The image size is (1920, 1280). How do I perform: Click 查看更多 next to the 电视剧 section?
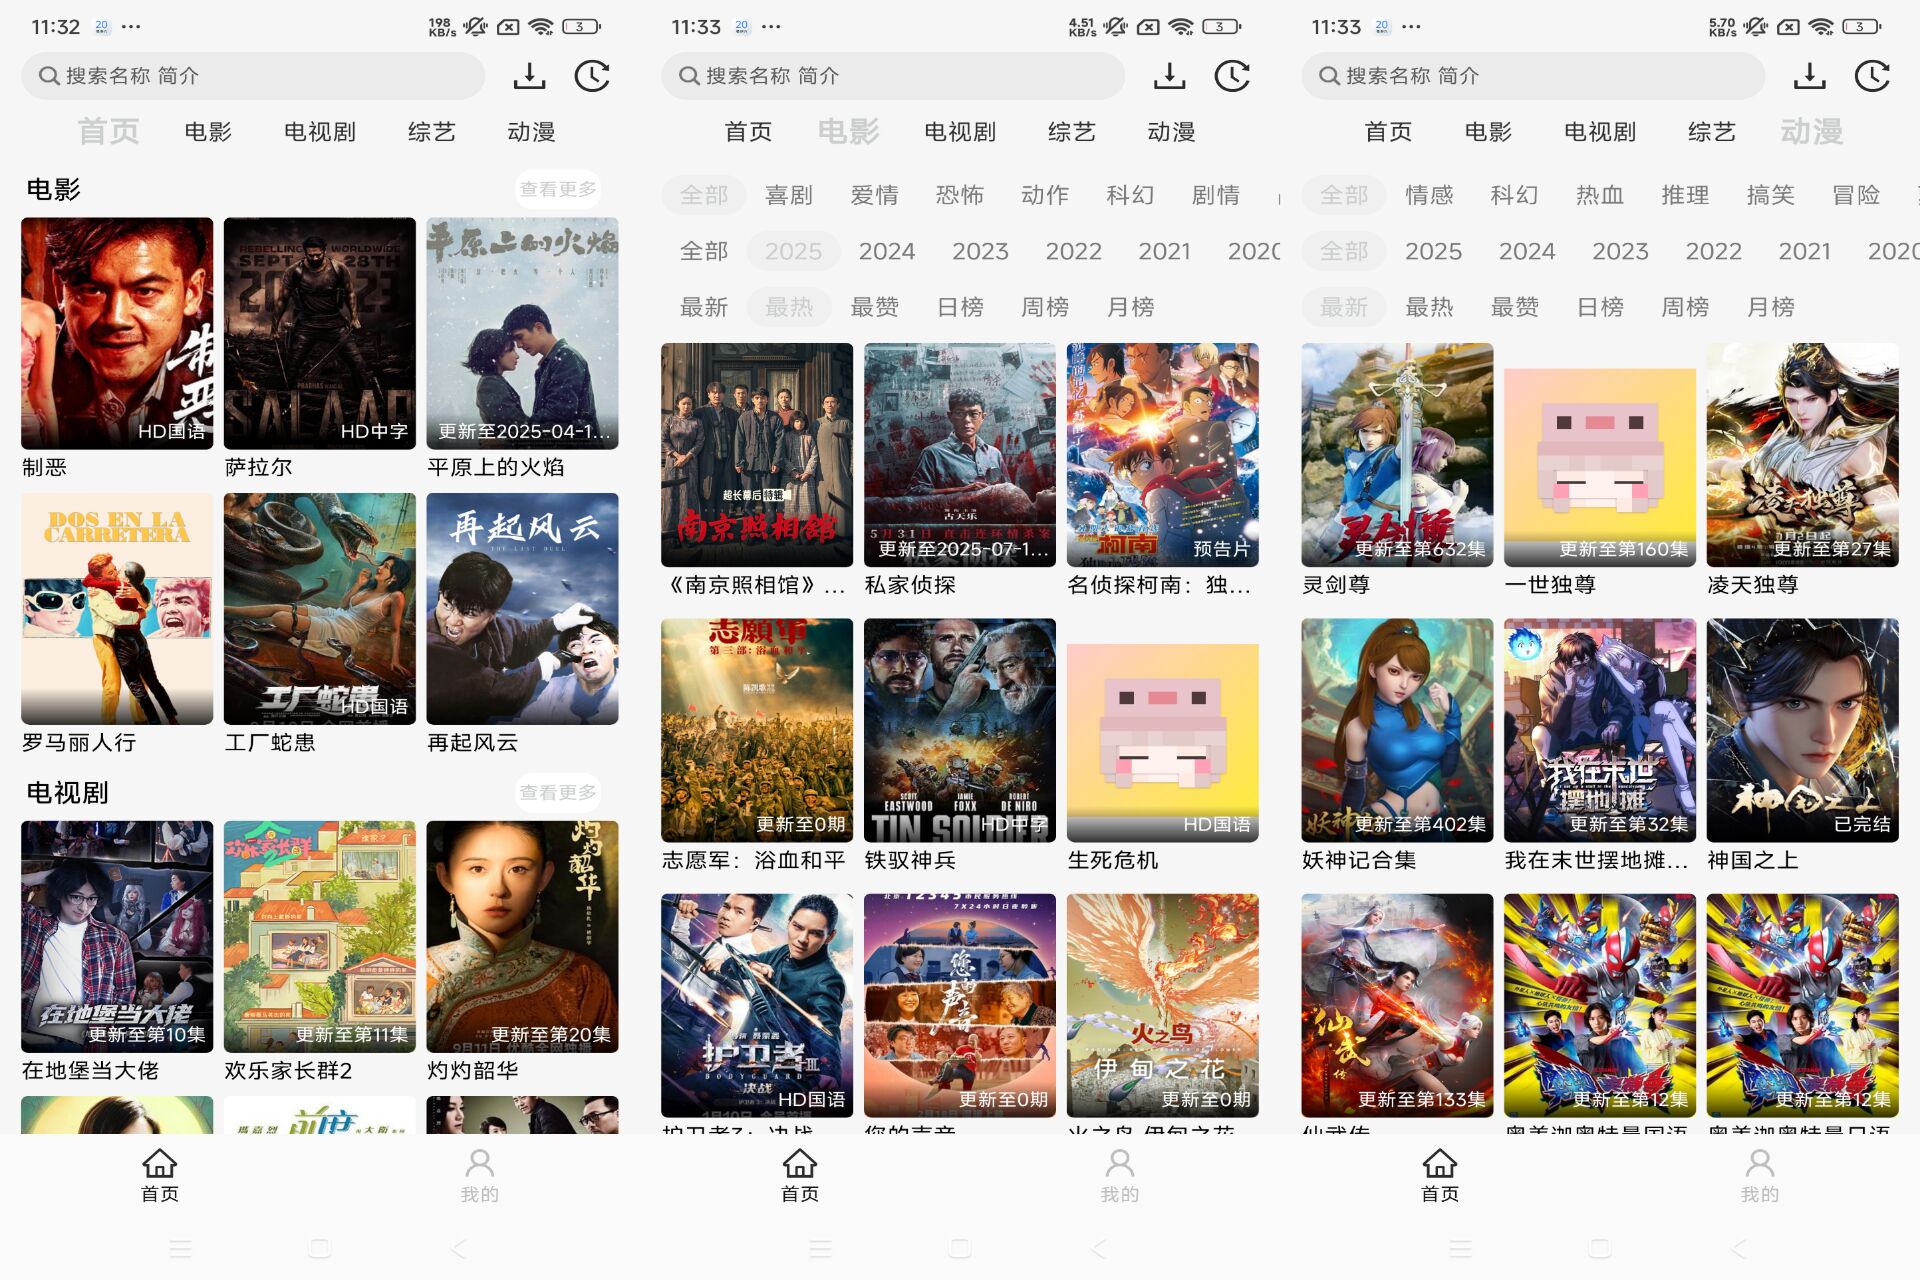point(557,791)
